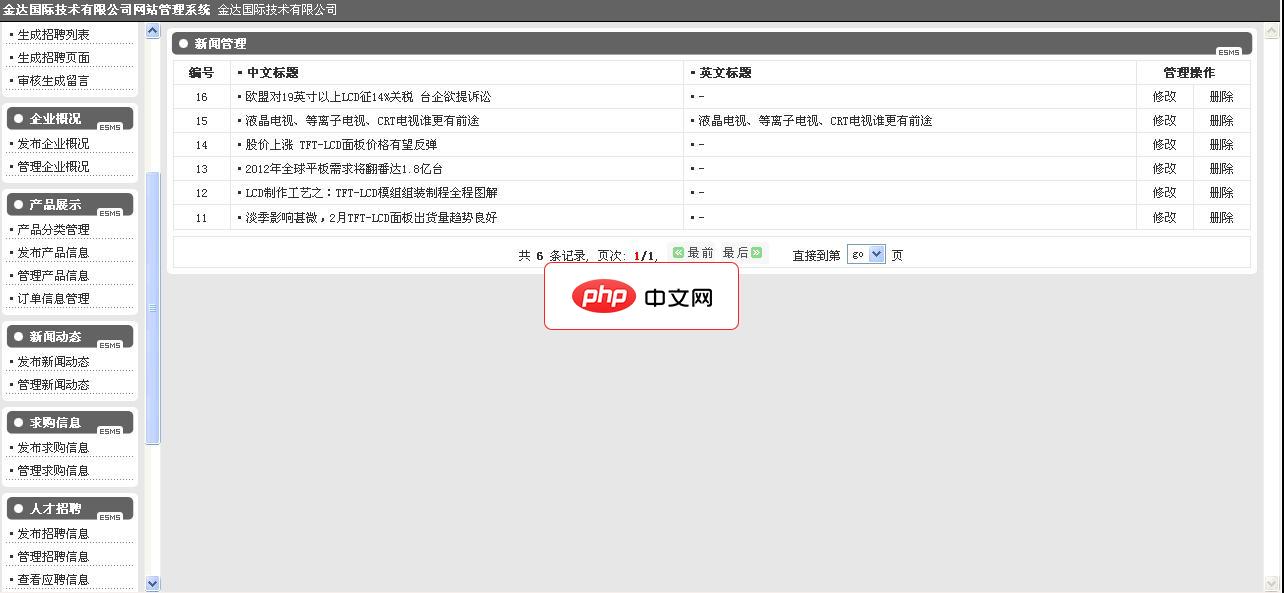
Task: Collapse the 企业概况 section header
Action: [70, 118]
